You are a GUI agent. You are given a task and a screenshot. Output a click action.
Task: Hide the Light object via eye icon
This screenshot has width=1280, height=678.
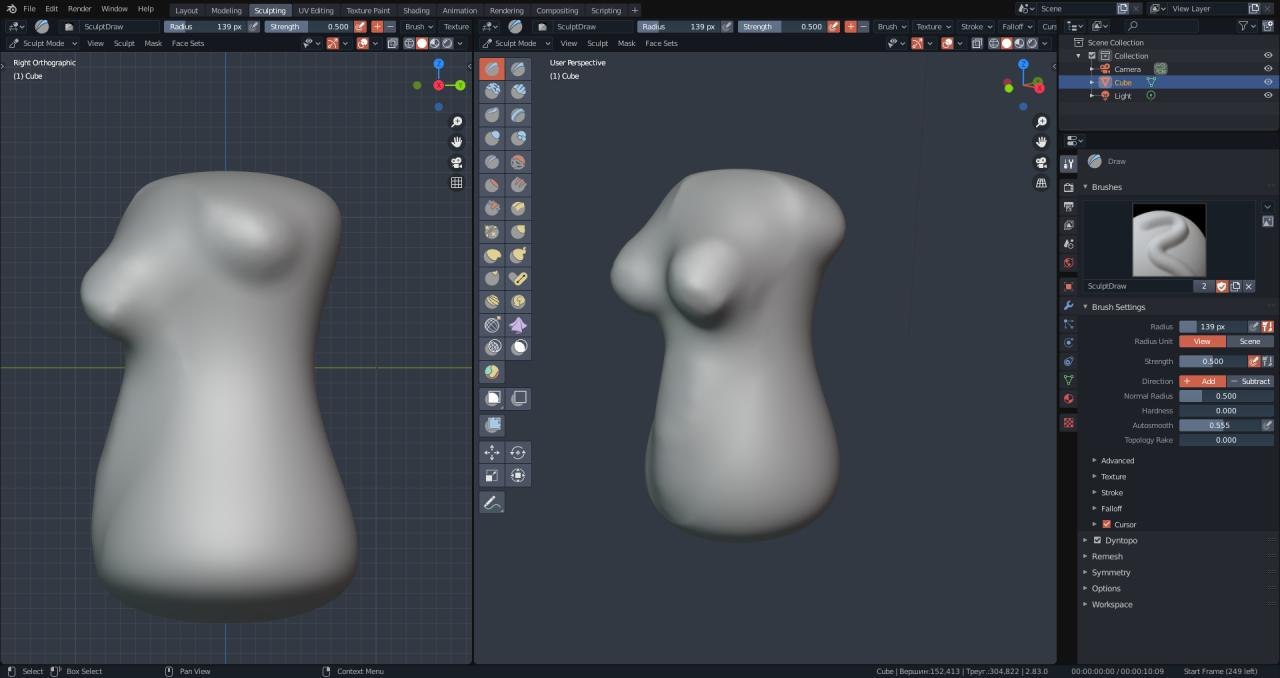click(1268, 96)
